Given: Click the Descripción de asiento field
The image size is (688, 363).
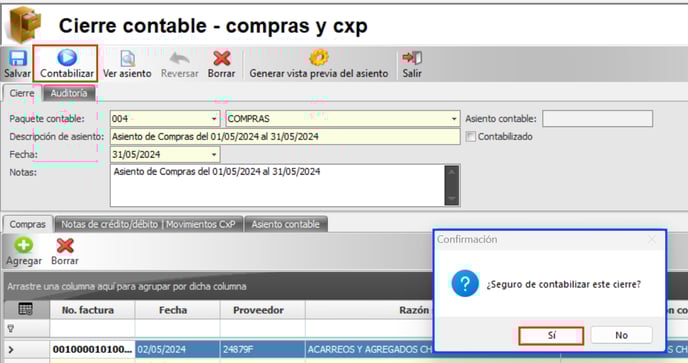Looking at the screenshot, I should (285, 137).
